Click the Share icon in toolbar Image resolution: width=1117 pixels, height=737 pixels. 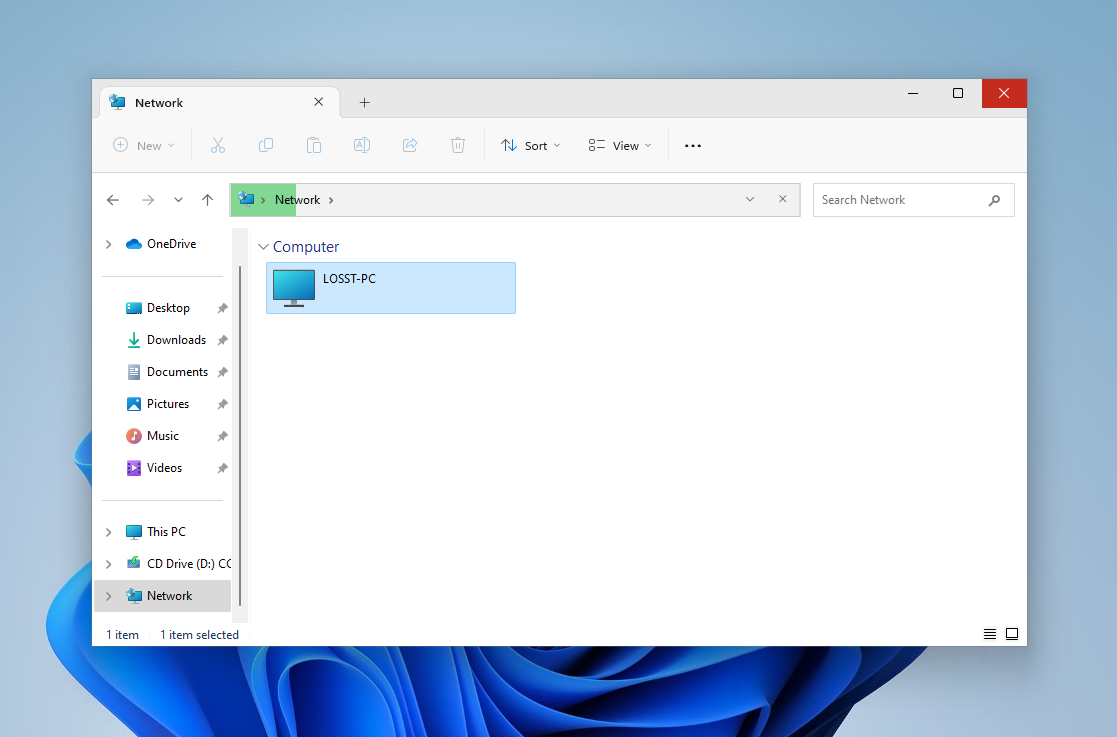(x=410, y=145)
